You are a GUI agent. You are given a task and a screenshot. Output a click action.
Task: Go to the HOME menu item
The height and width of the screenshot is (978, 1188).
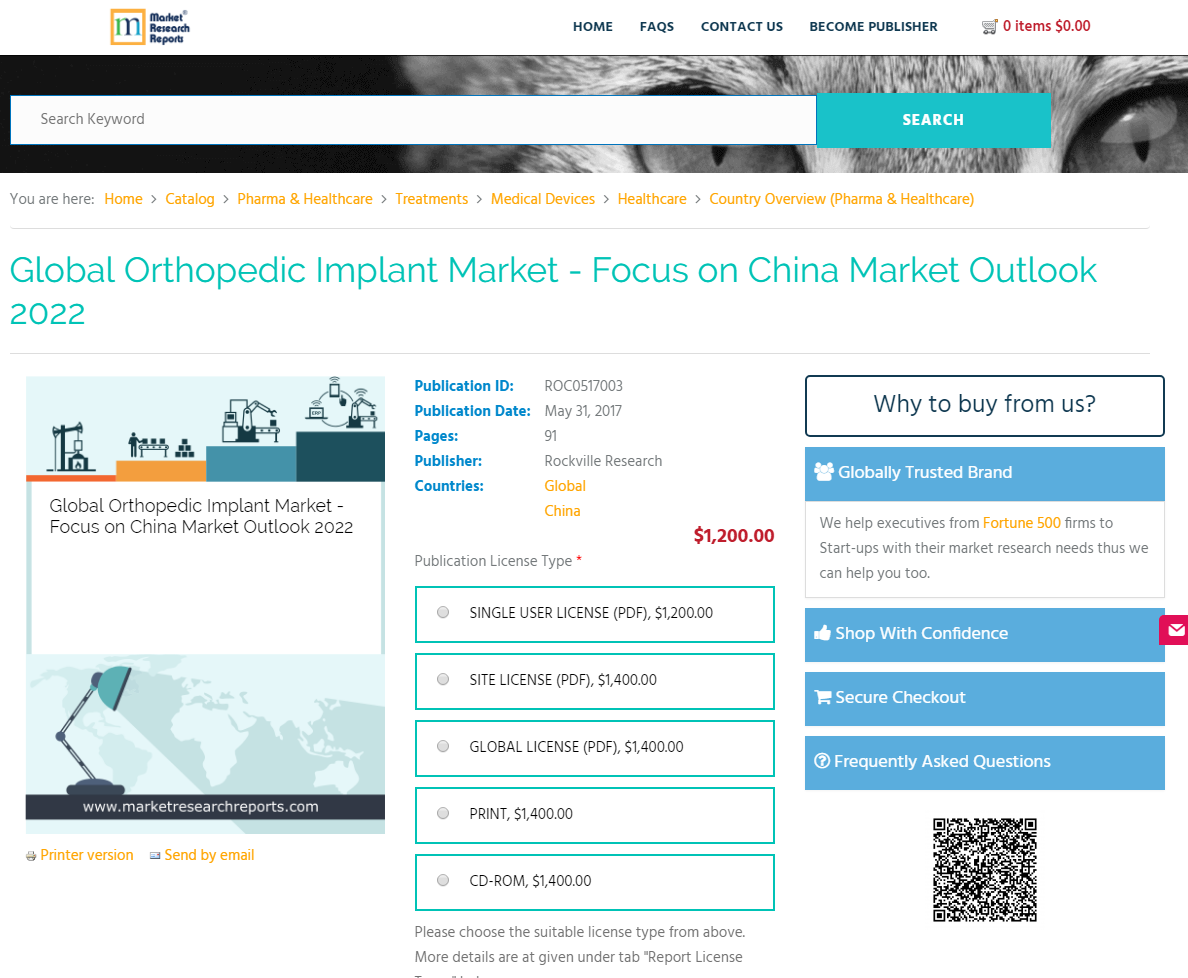592,27
